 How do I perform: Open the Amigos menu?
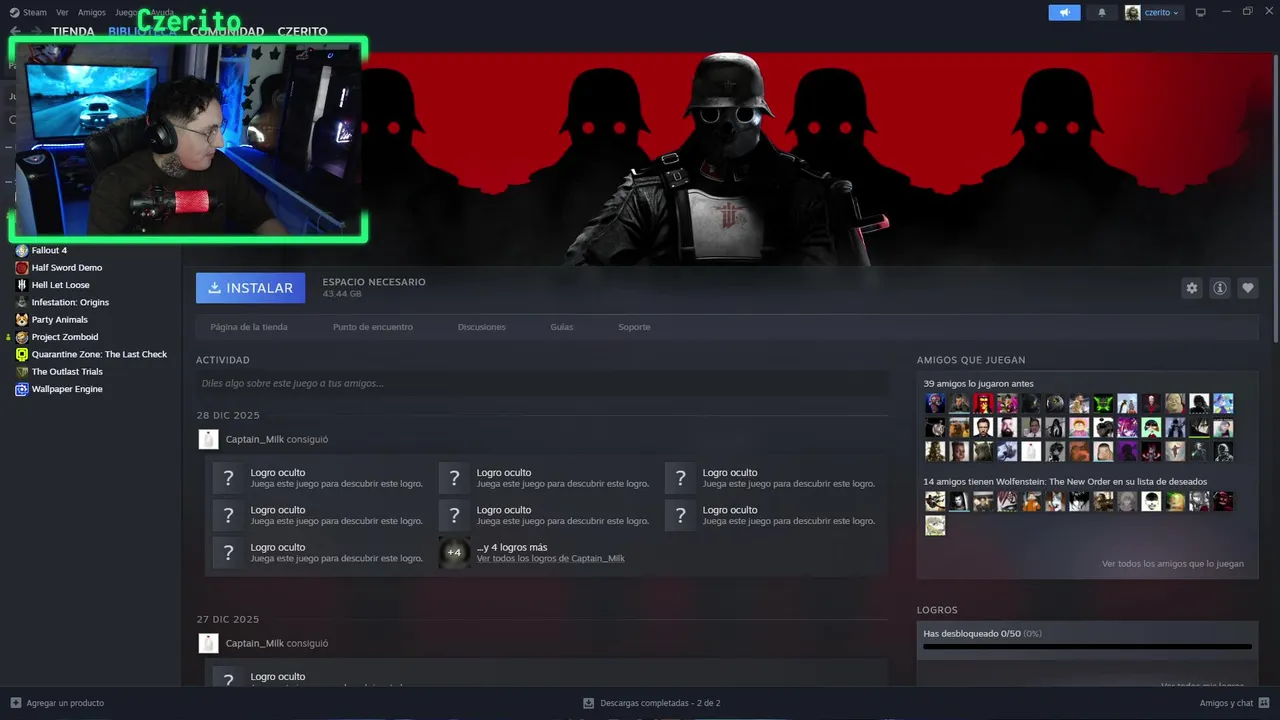[91, 13]
